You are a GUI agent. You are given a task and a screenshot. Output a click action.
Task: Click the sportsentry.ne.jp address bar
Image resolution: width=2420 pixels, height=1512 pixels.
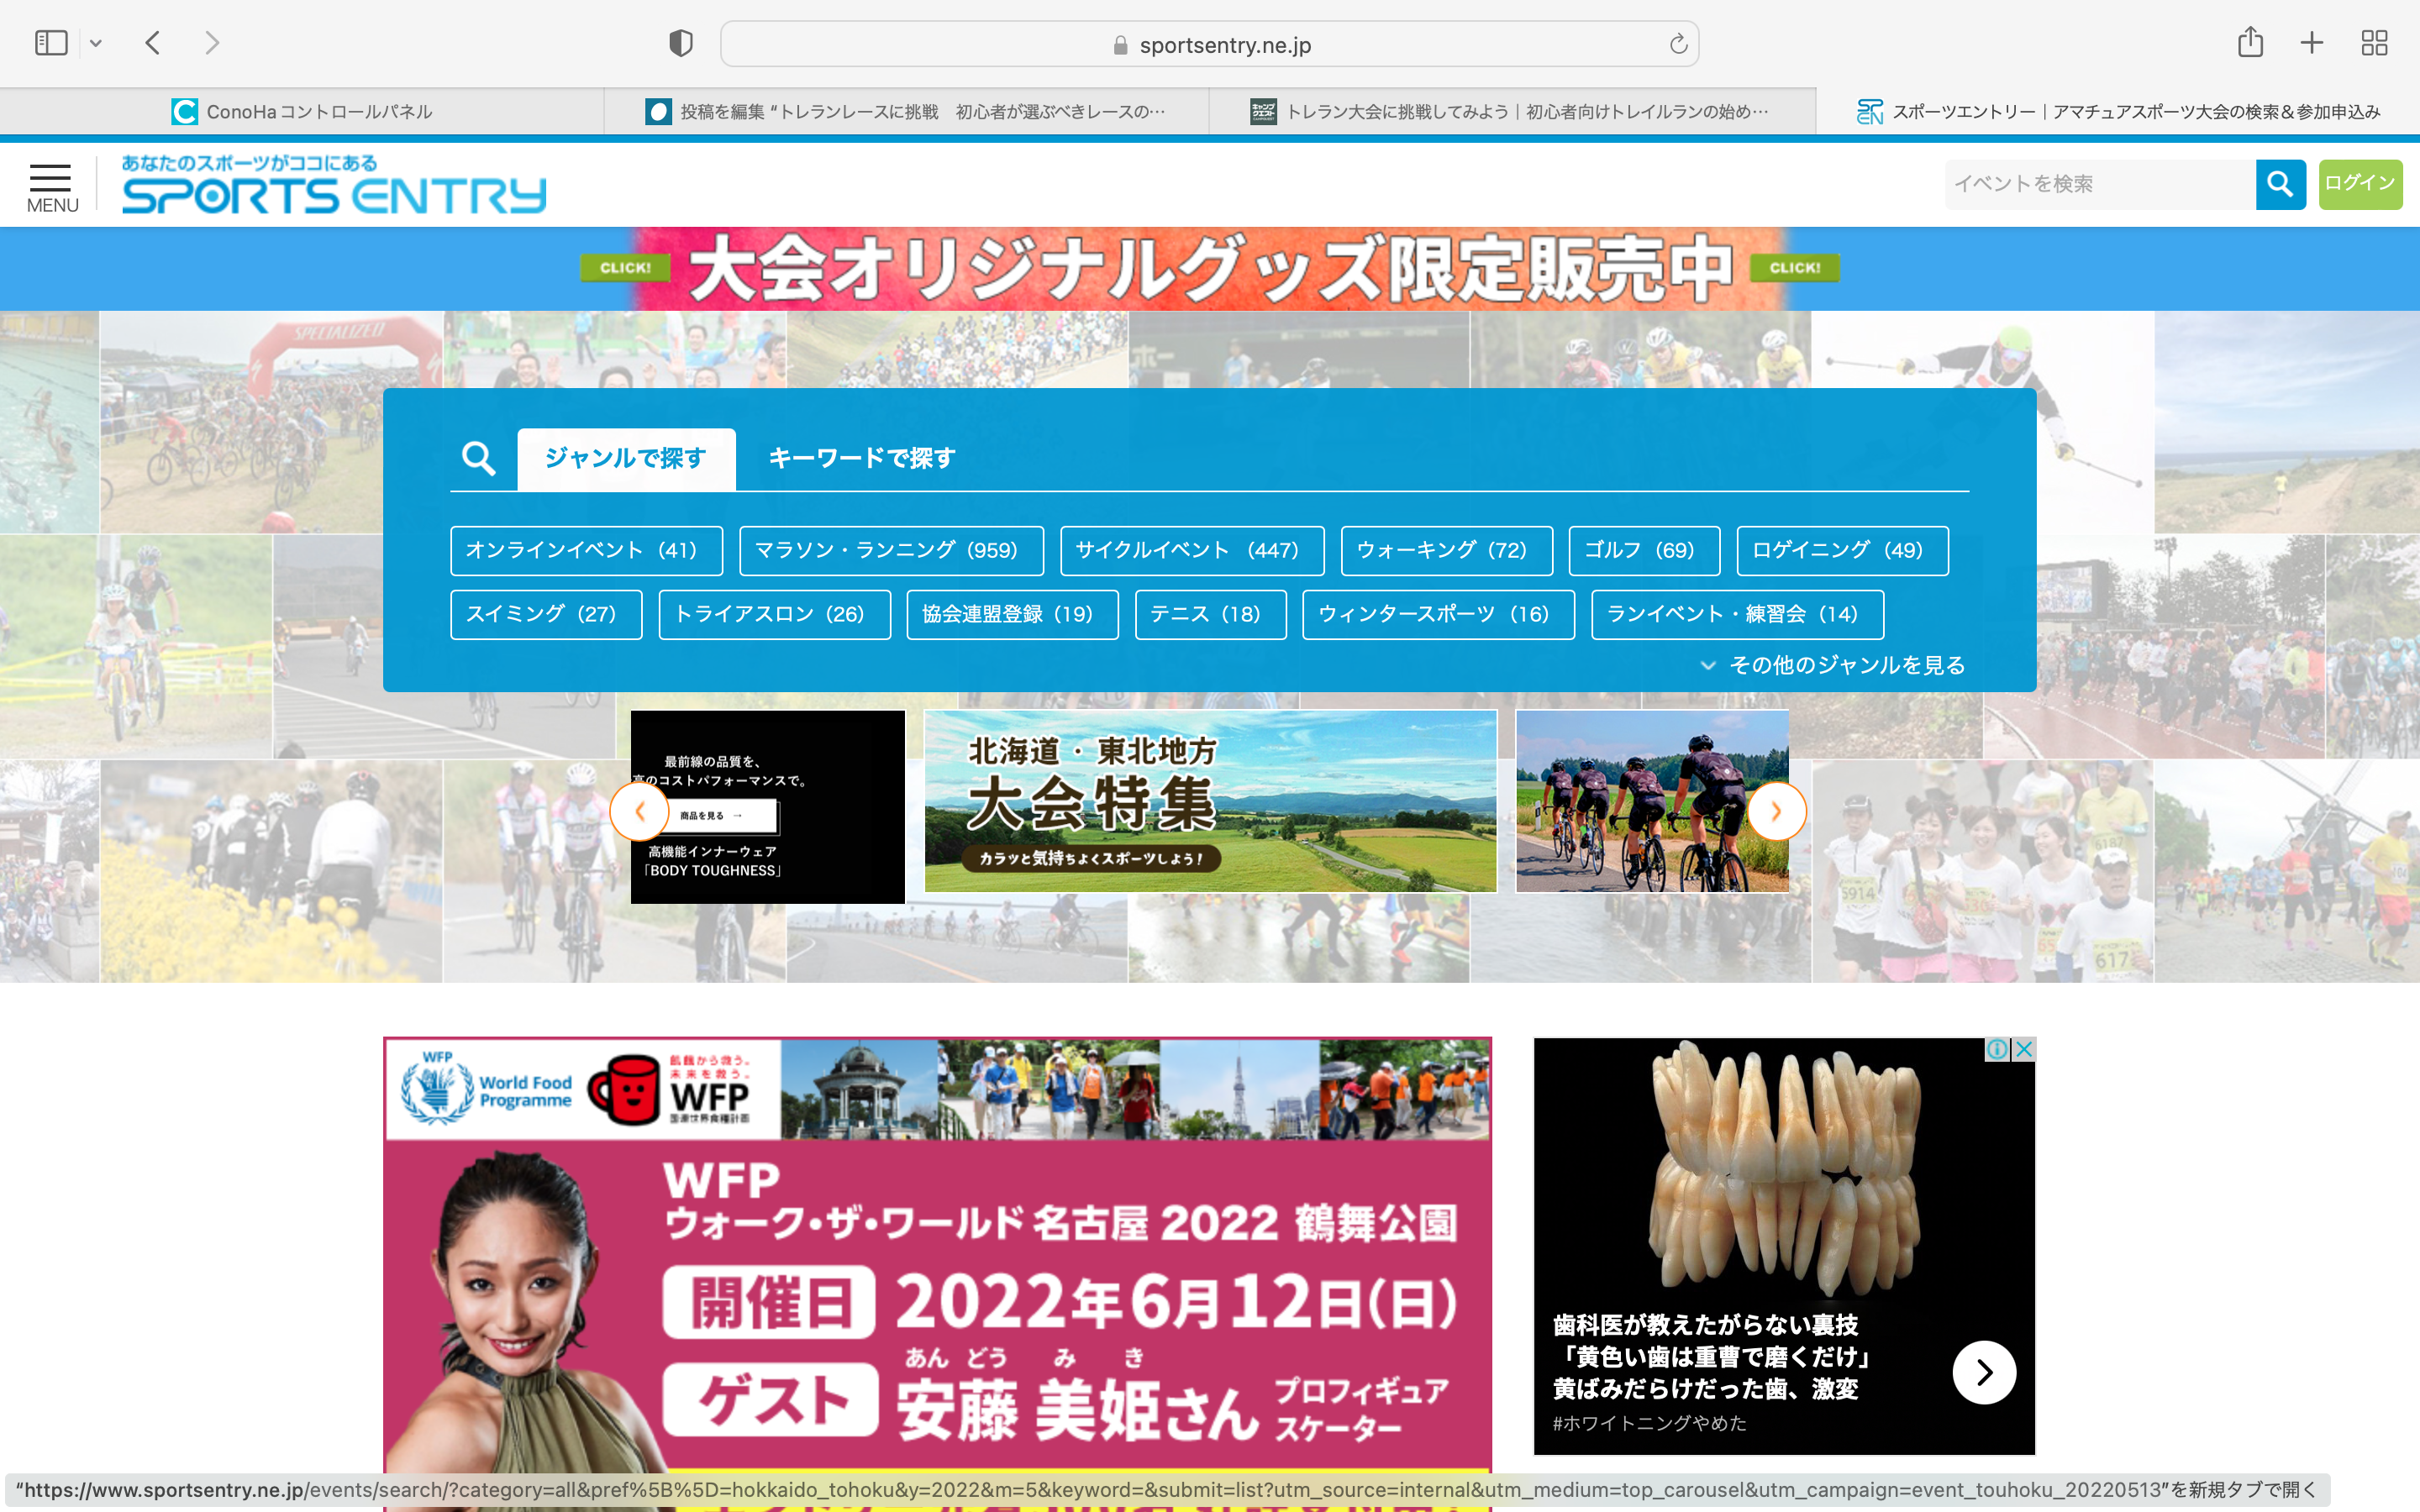pyautogui.click(x=1209, y=44)
